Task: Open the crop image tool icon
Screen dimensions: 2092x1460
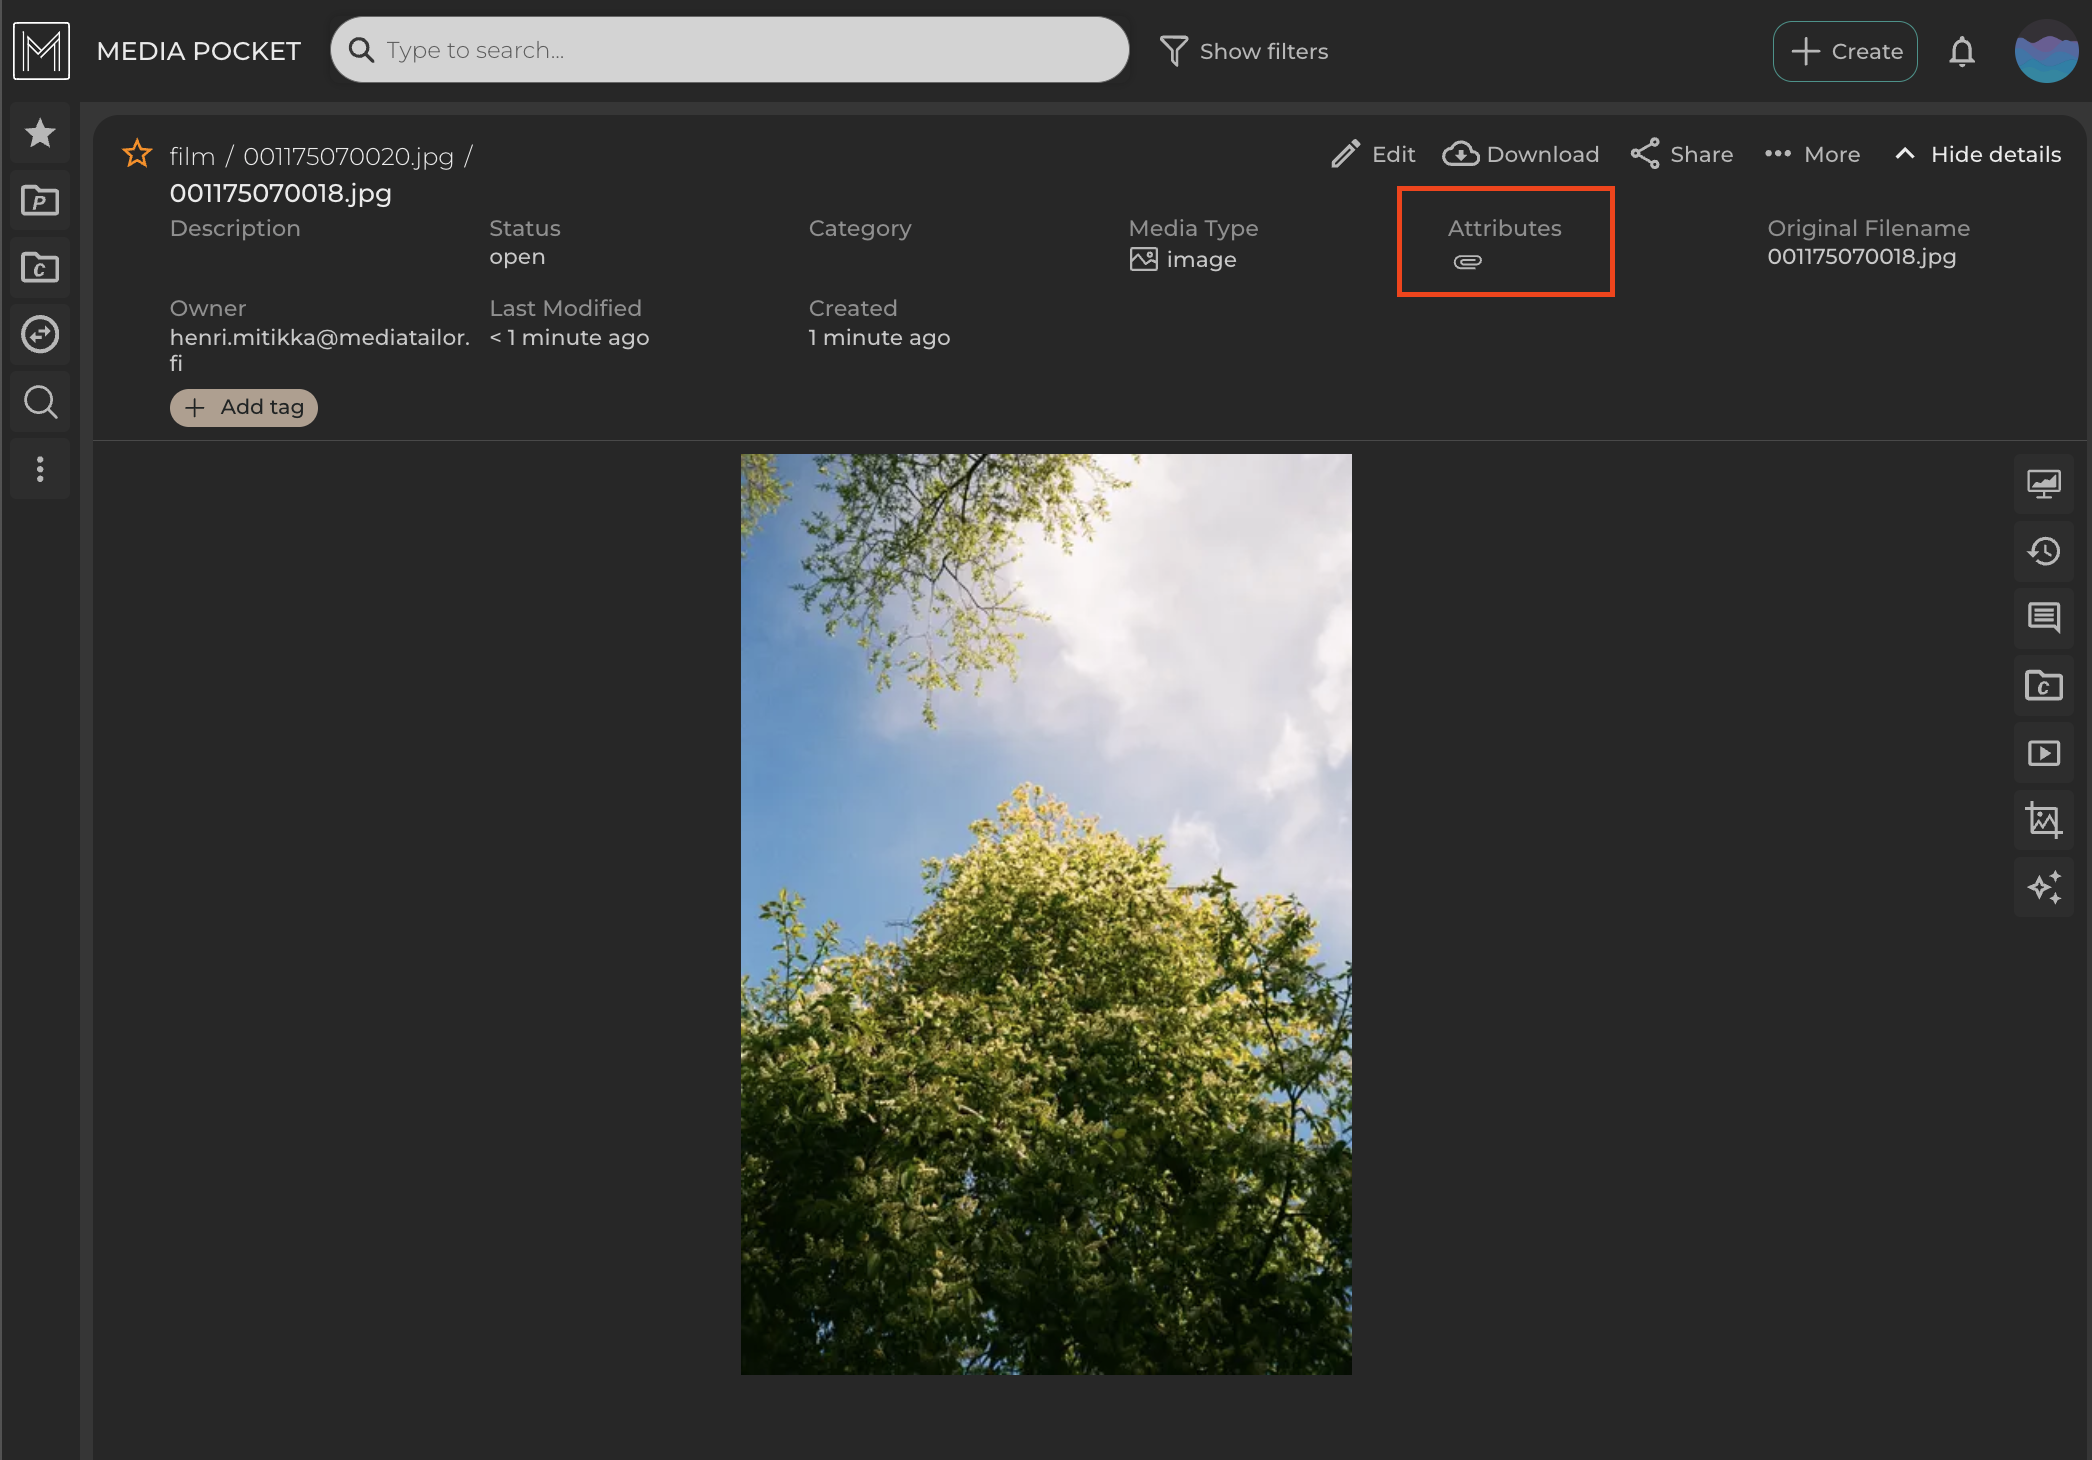Action: [x=2043, y=820]
